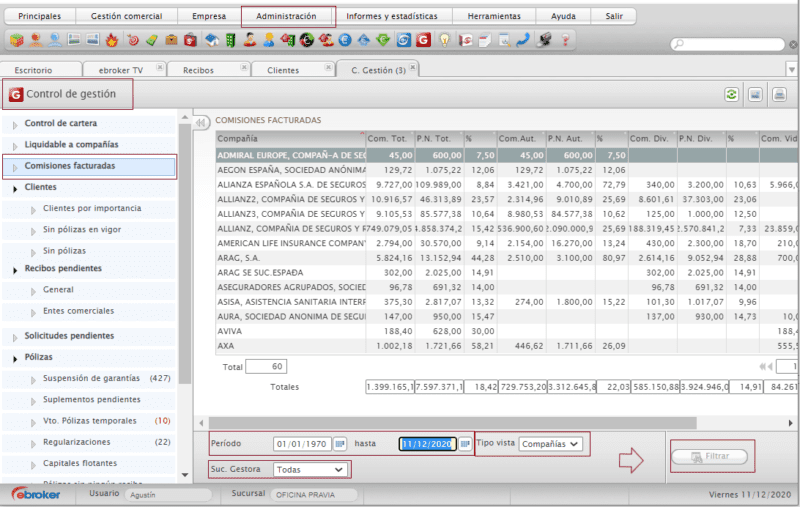Image resolution: width=800 pixels, height=507 pixels.
Task: Click the hasta date field 11/12/2020
Action: 427,444
